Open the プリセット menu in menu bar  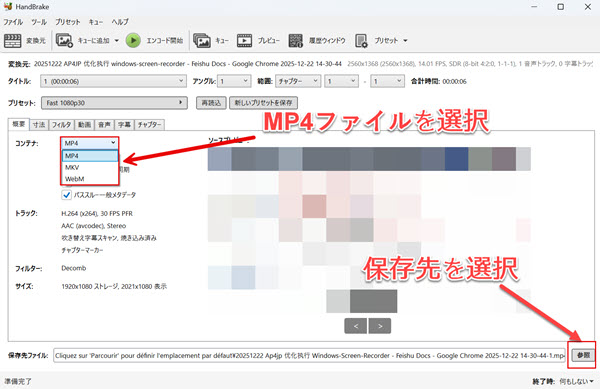tap(68, 22)
